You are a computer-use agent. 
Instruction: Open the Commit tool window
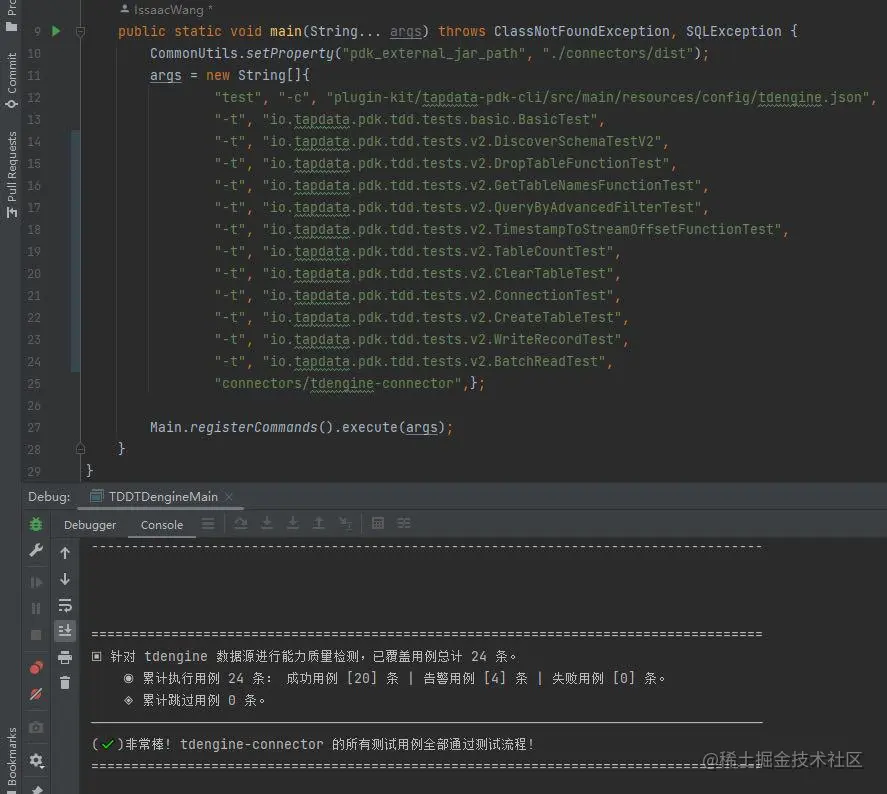[12, 80]
